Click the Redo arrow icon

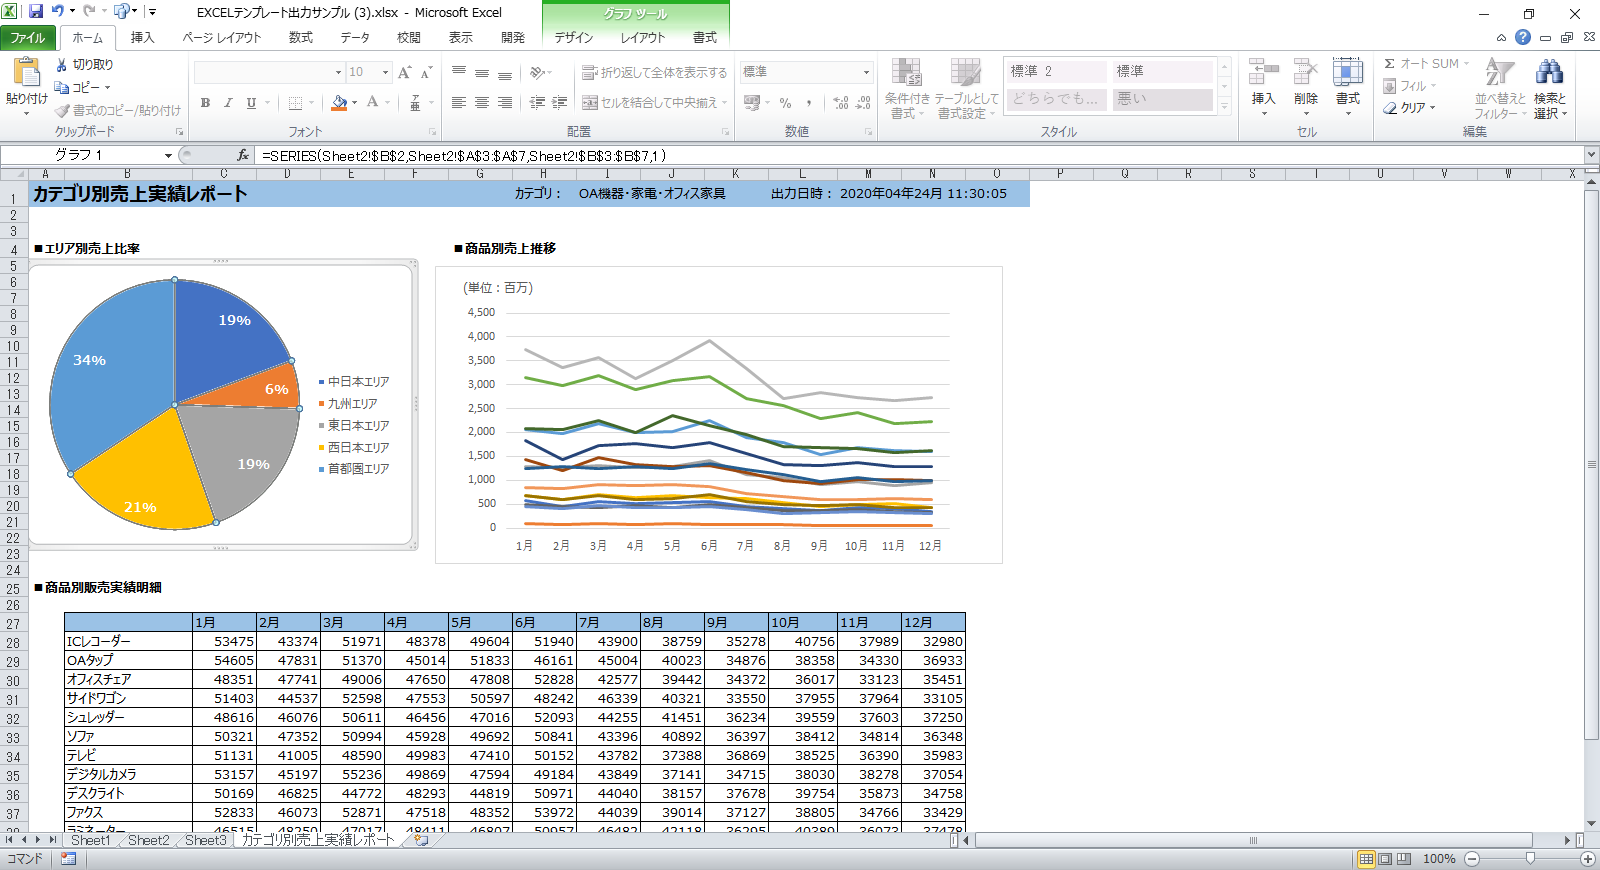click(89, 12)
